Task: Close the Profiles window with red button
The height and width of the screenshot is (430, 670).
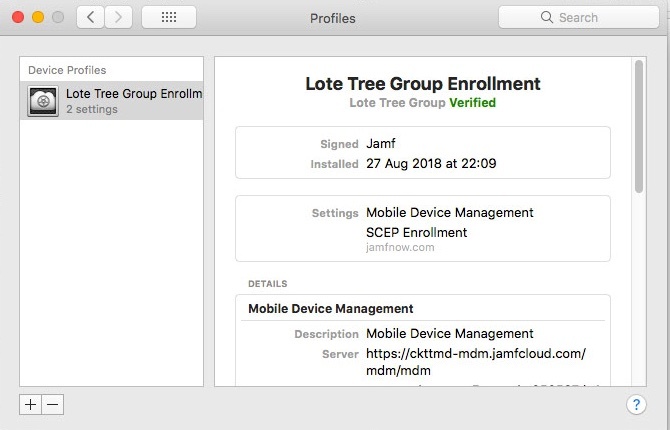Action: pos(18,17)
